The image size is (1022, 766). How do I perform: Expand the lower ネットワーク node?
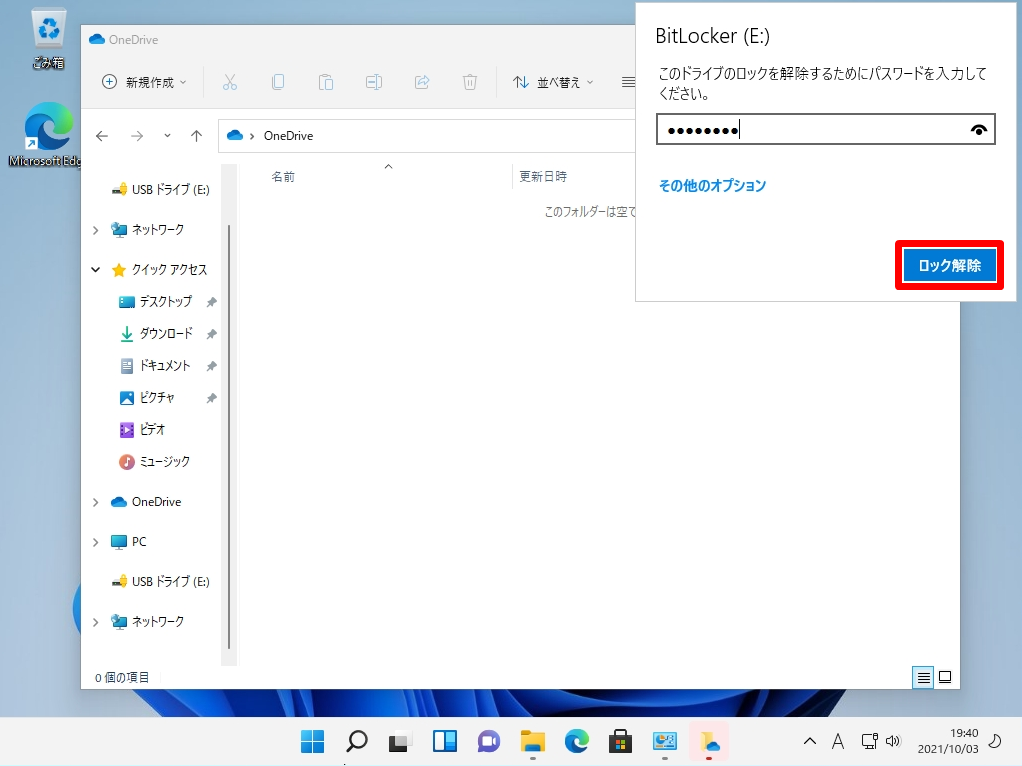96,622
